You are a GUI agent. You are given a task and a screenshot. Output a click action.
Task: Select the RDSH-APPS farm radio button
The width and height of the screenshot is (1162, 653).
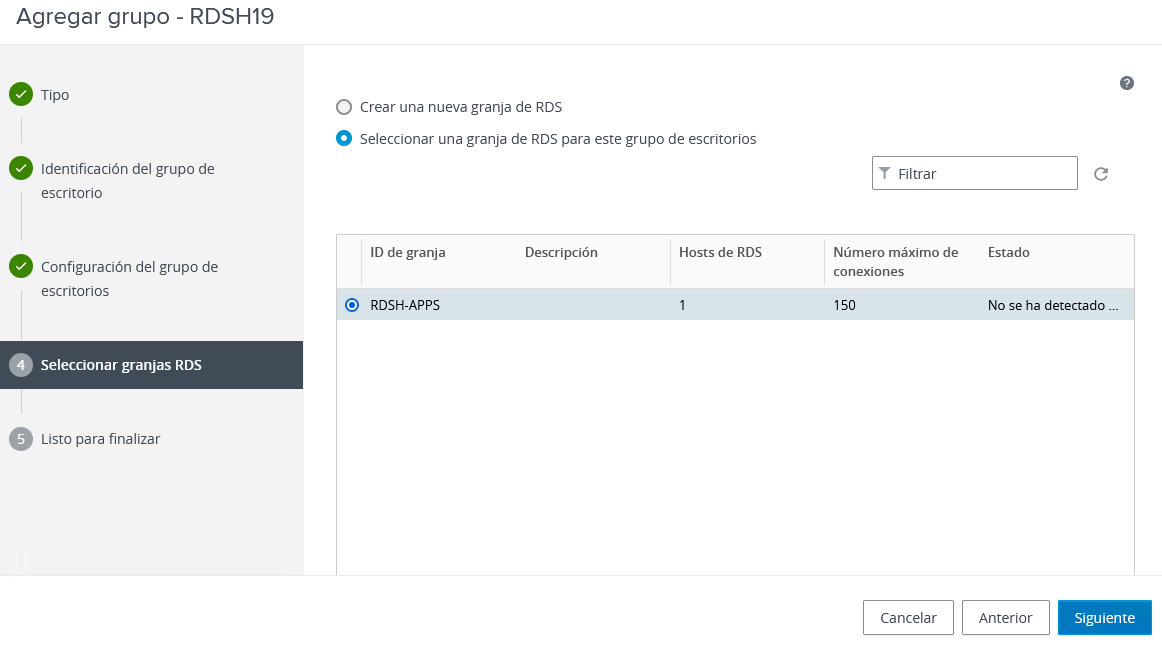click(352, 305)
